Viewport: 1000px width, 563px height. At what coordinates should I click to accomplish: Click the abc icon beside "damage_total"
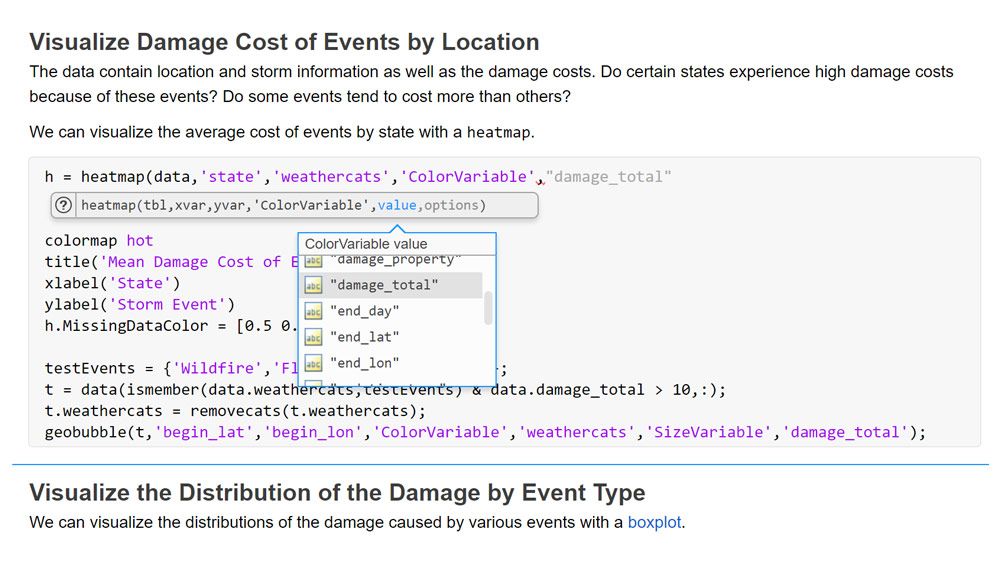(313, 285)
